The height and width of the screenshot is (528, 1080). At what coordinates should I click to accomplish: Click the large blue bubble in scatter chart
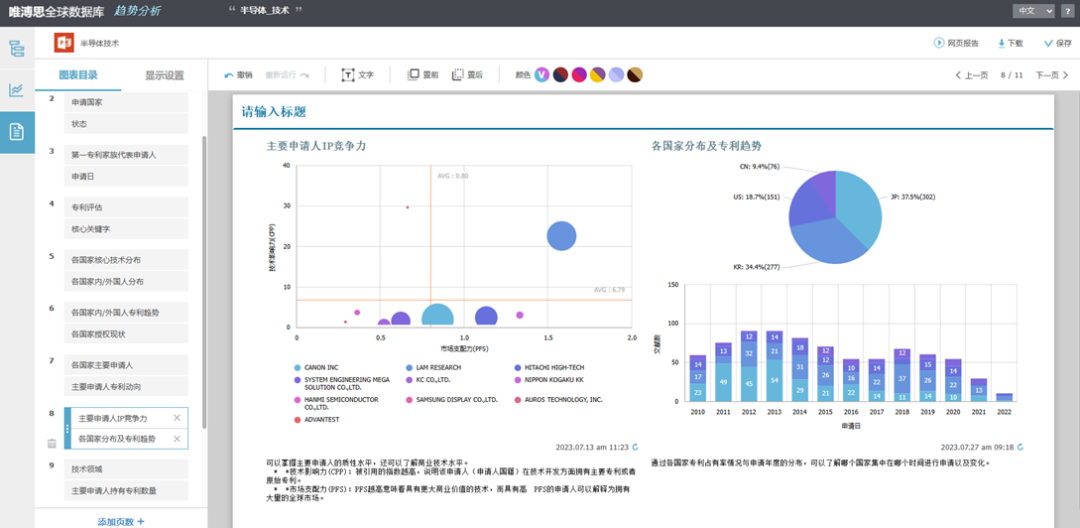click(561, 235)
